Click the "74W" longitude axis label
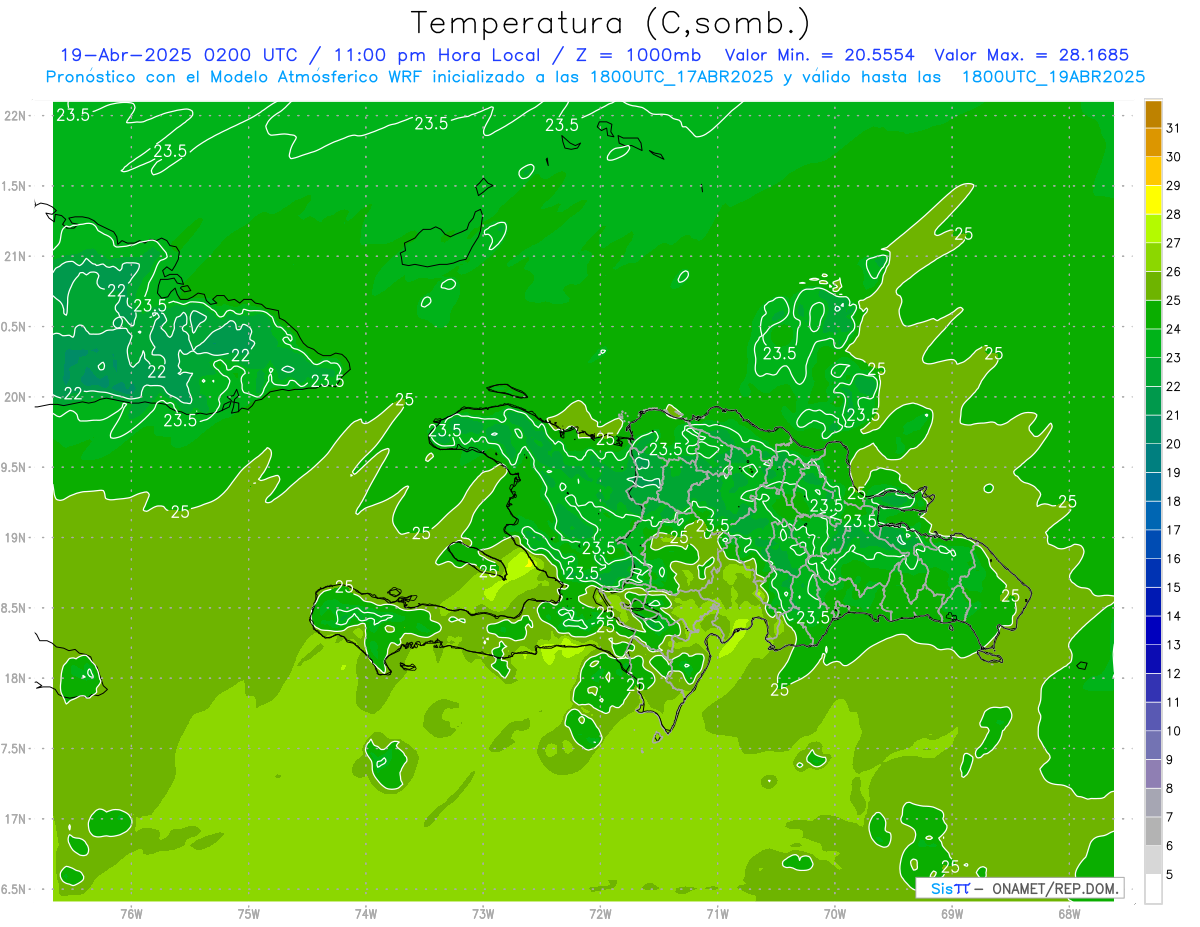Viewport: 1200px width, 927px height. (x=366, y=914)
